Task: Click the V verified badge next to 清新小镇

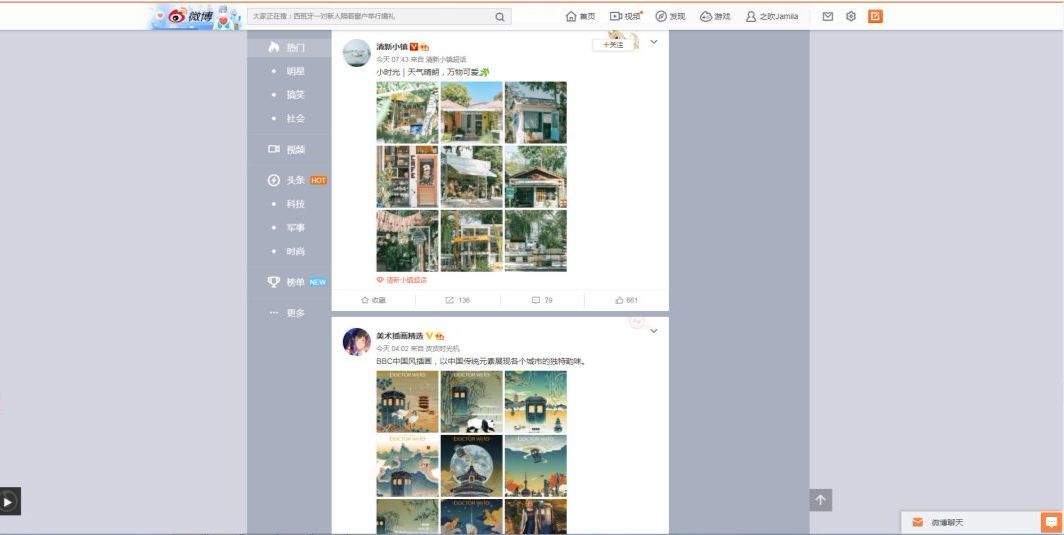Action: pyautogui.click(x=413, y=47)
